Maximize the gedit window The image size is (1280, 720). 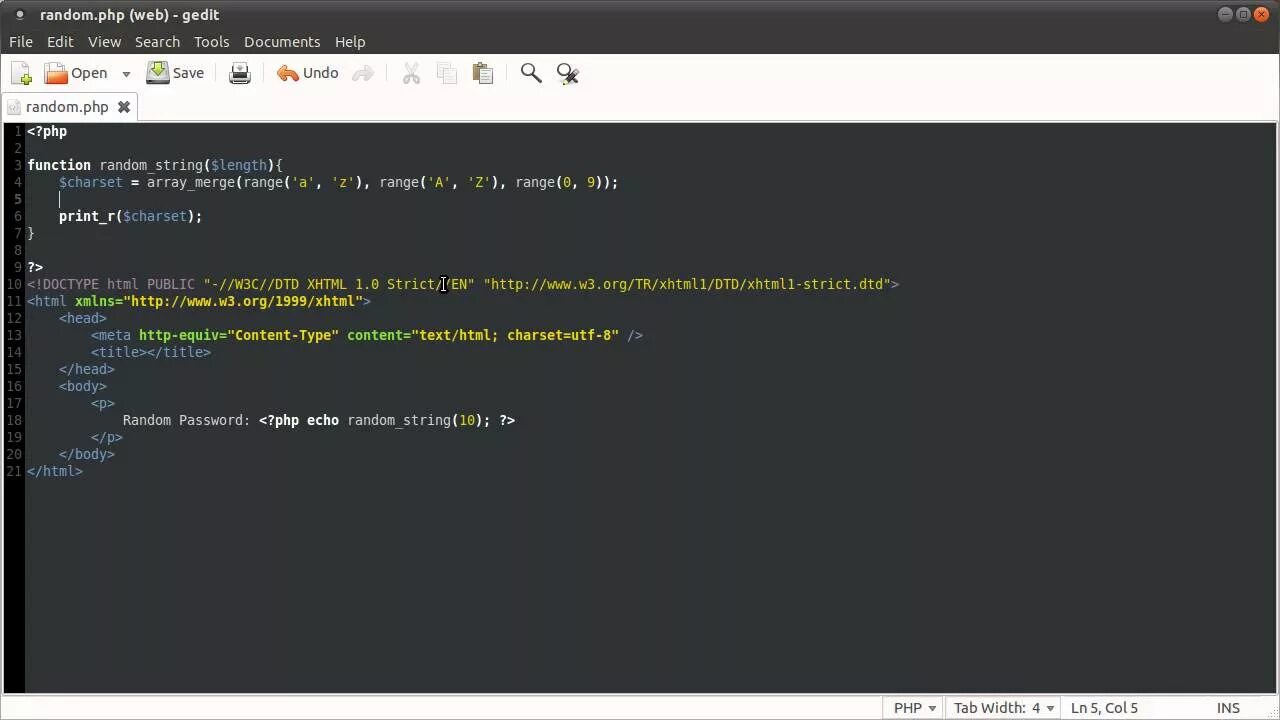point(1244,14)
